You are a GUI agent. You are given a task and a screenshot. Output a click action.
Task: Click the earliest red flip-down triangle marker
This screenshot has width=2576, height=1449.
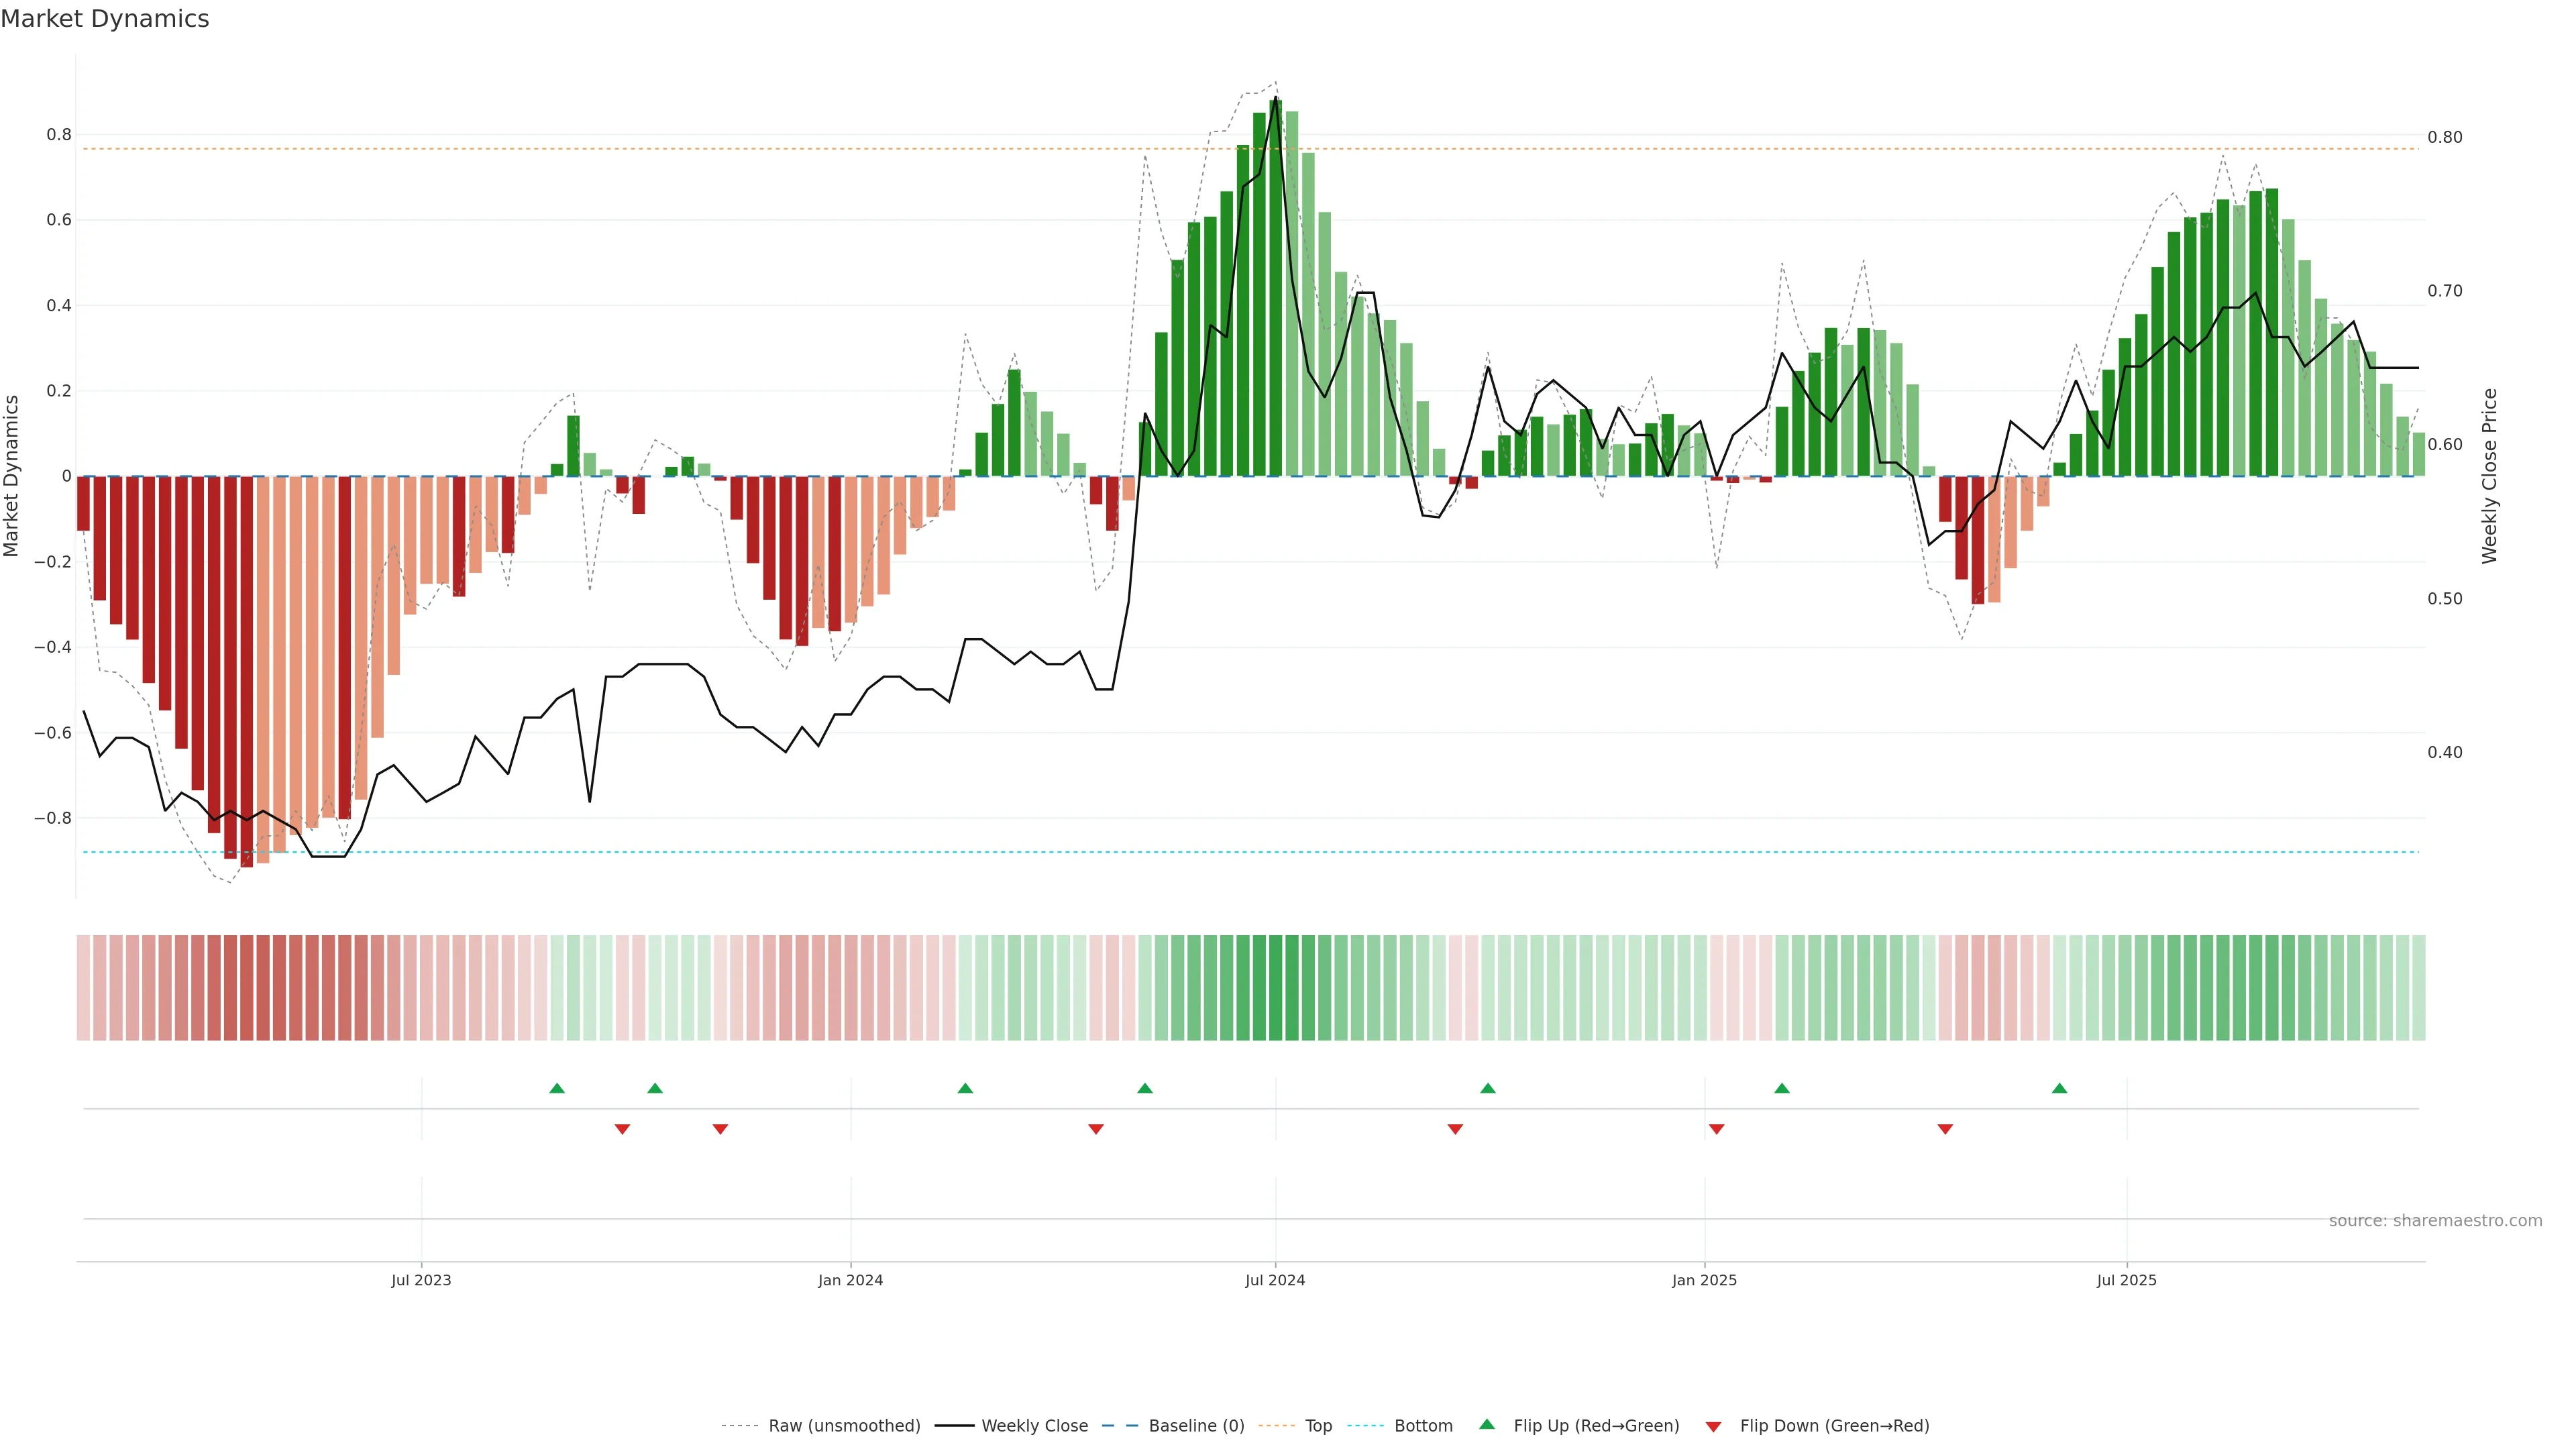pyautogui.click(x=622, y=1129)
